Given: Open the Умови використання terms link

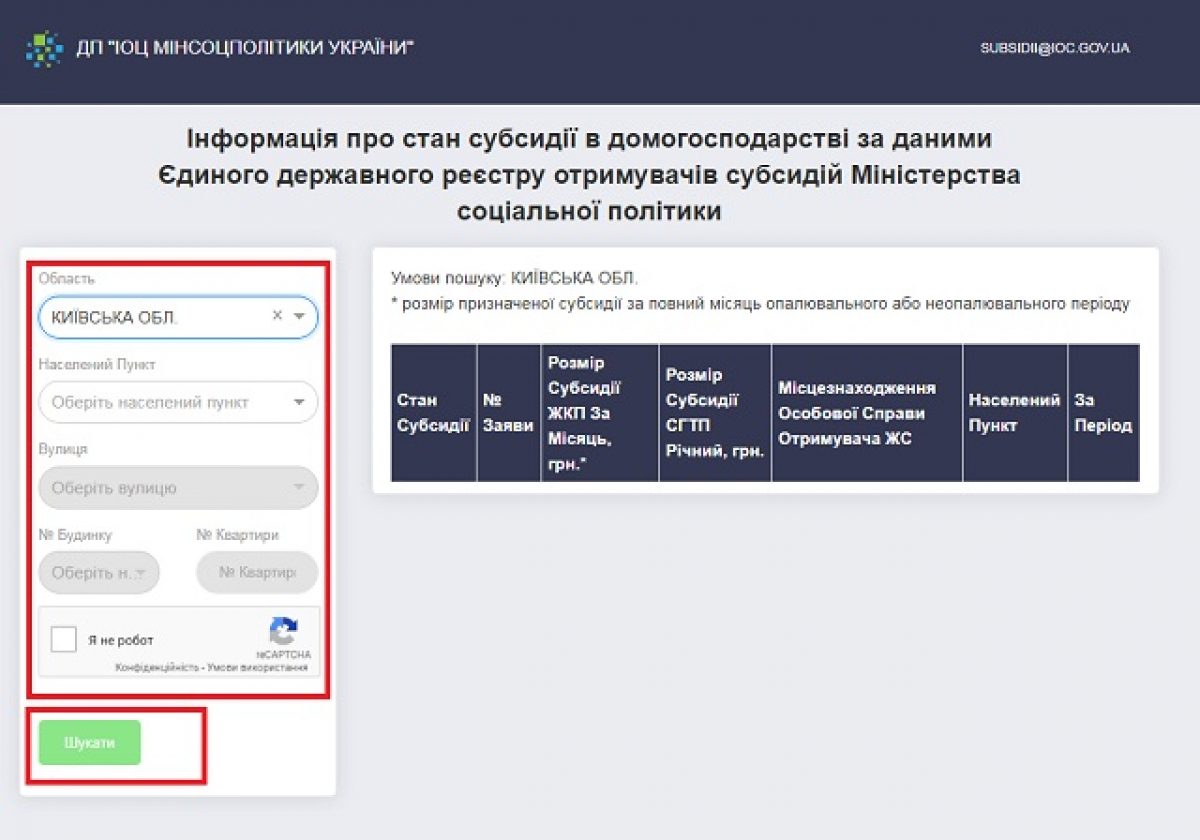Looking at the screenshot, I should tap(257, 667).
